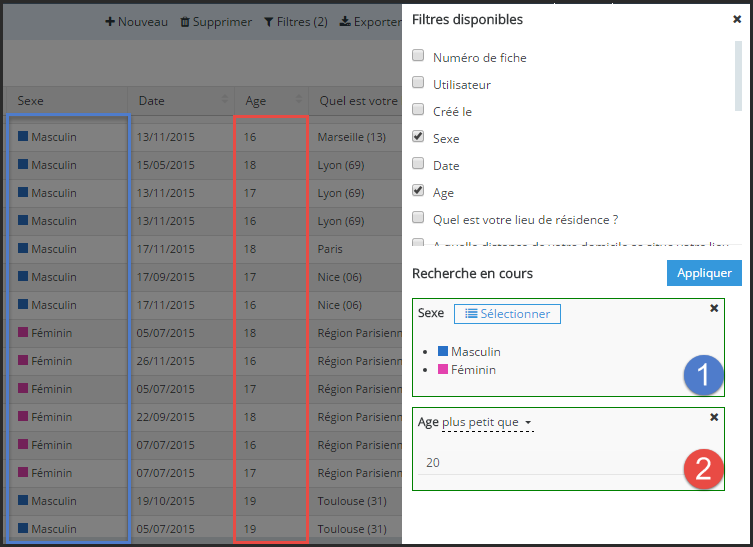
Task: Check the Utilisateur filter checkbox
Action: click(418, 82)
